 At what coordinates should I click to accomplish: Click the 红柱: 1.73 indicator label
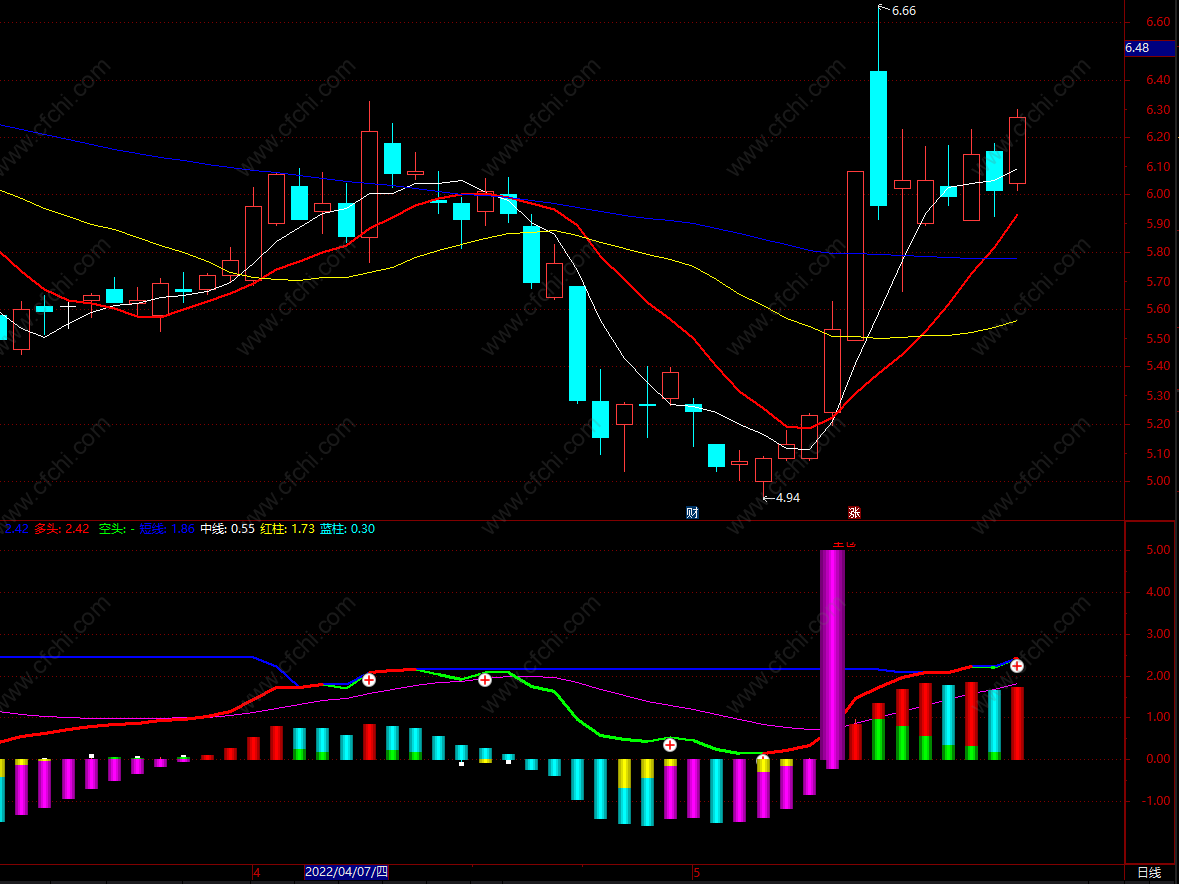pos(287,528)
